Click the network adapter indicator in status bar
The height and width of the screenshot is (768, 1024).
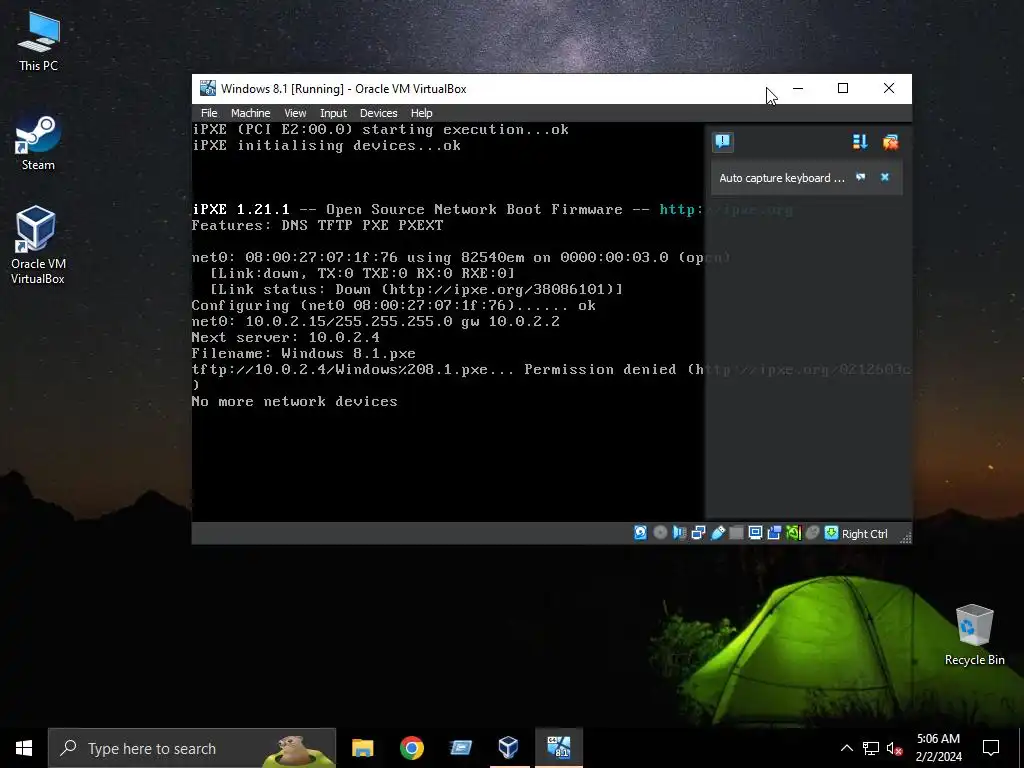(x=698, y=533)
